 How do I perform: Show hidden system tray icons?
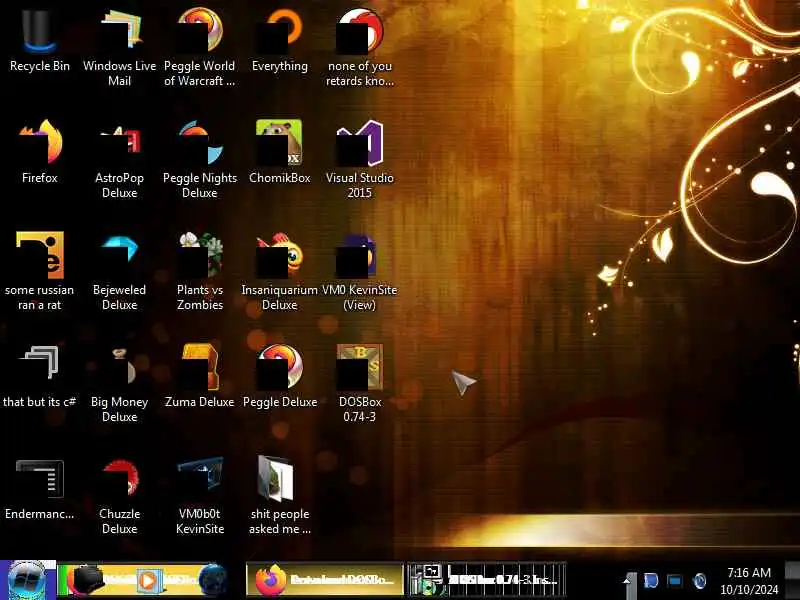coord(628,581)
